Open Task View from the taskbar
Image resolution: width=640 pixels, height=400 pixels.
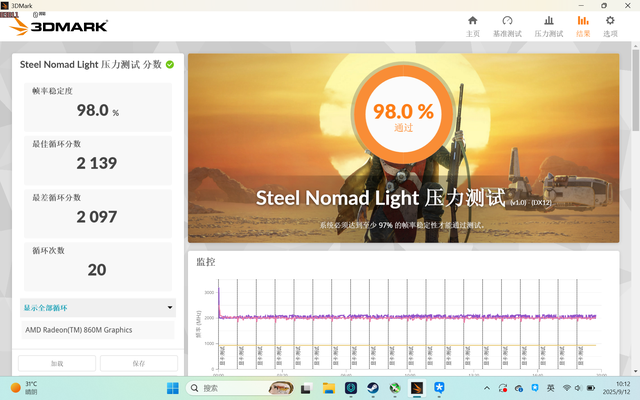coord(306,388)
